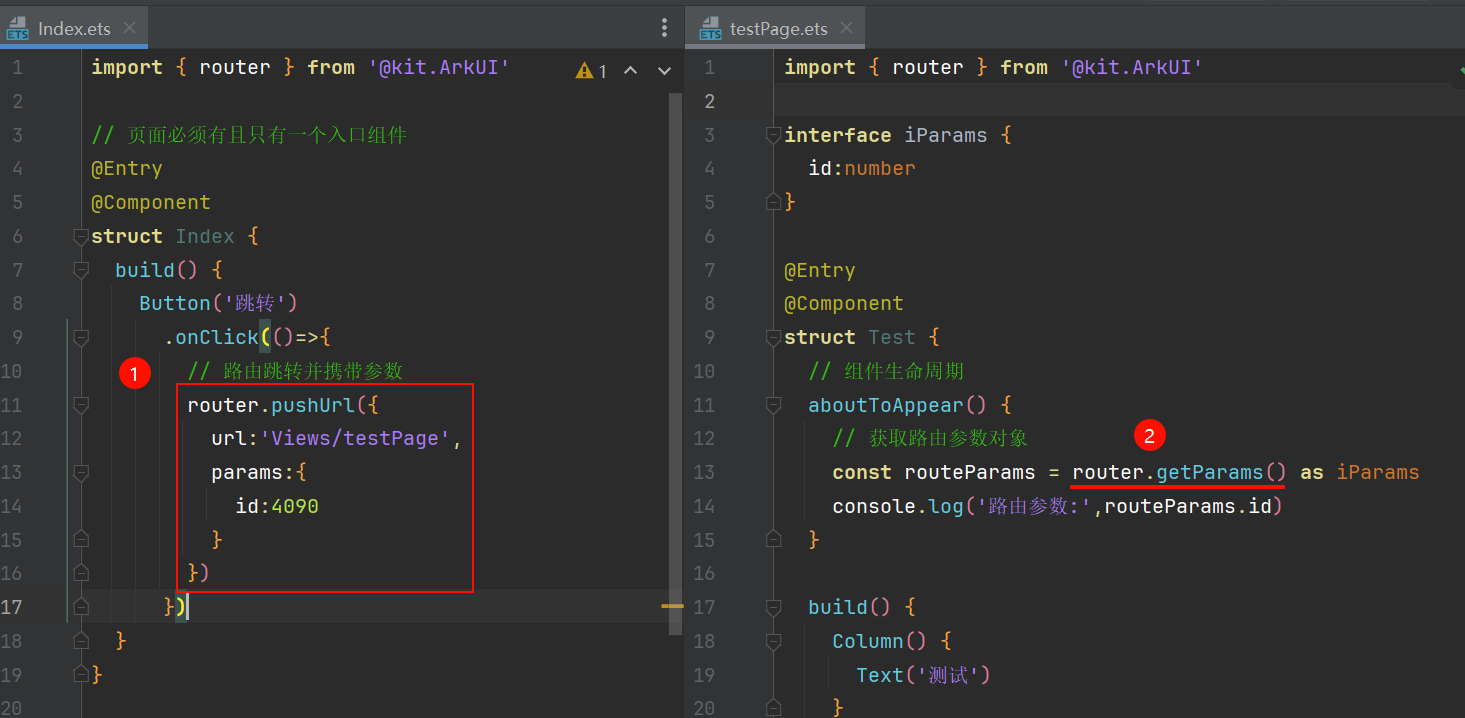Click fold end marker on Index.ets line 19
This screenshot has height=718, width=1465.
point(81,674)
